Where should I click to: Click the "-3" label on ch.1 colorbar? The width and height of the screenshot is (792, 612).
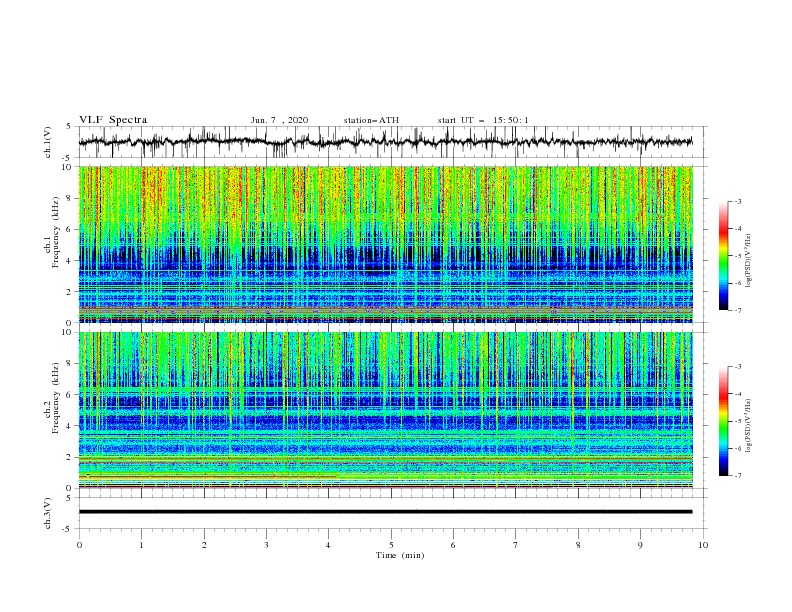737,201
